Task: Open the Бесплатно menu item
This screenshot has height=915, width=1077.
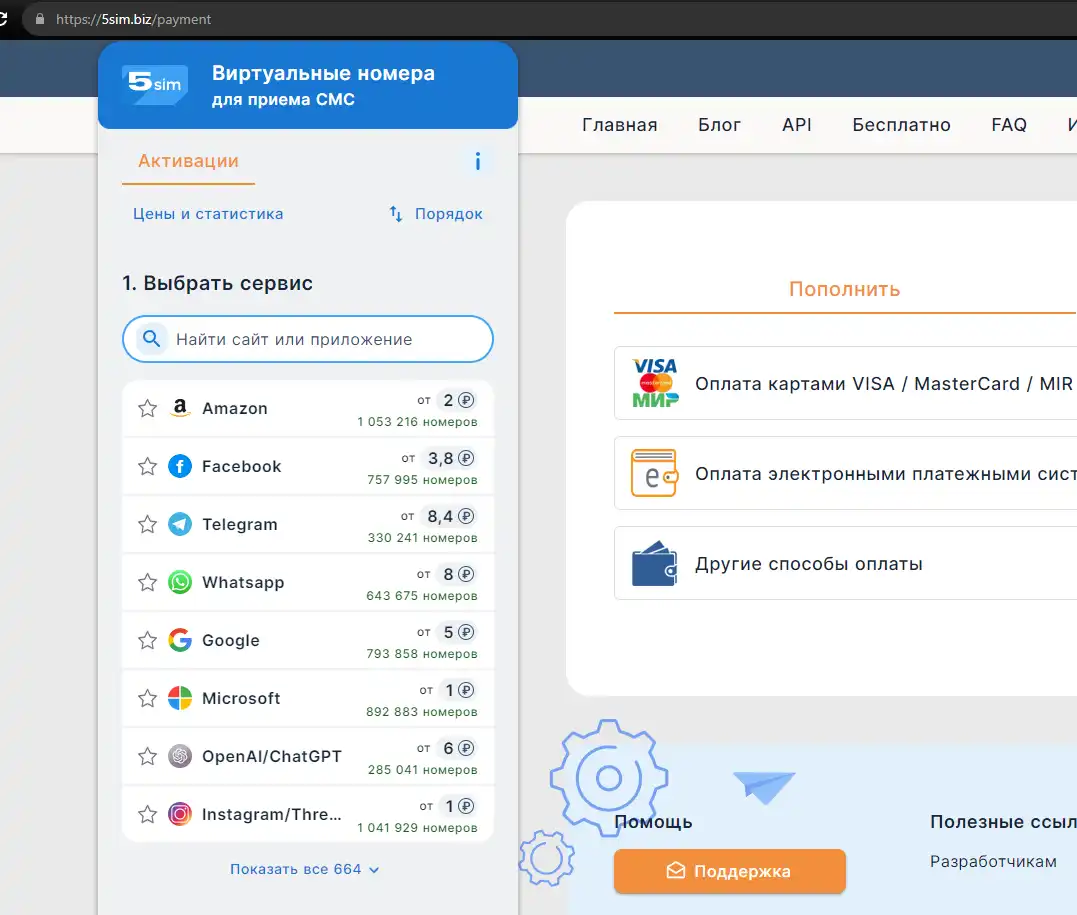Action: [x=901, y=124]
